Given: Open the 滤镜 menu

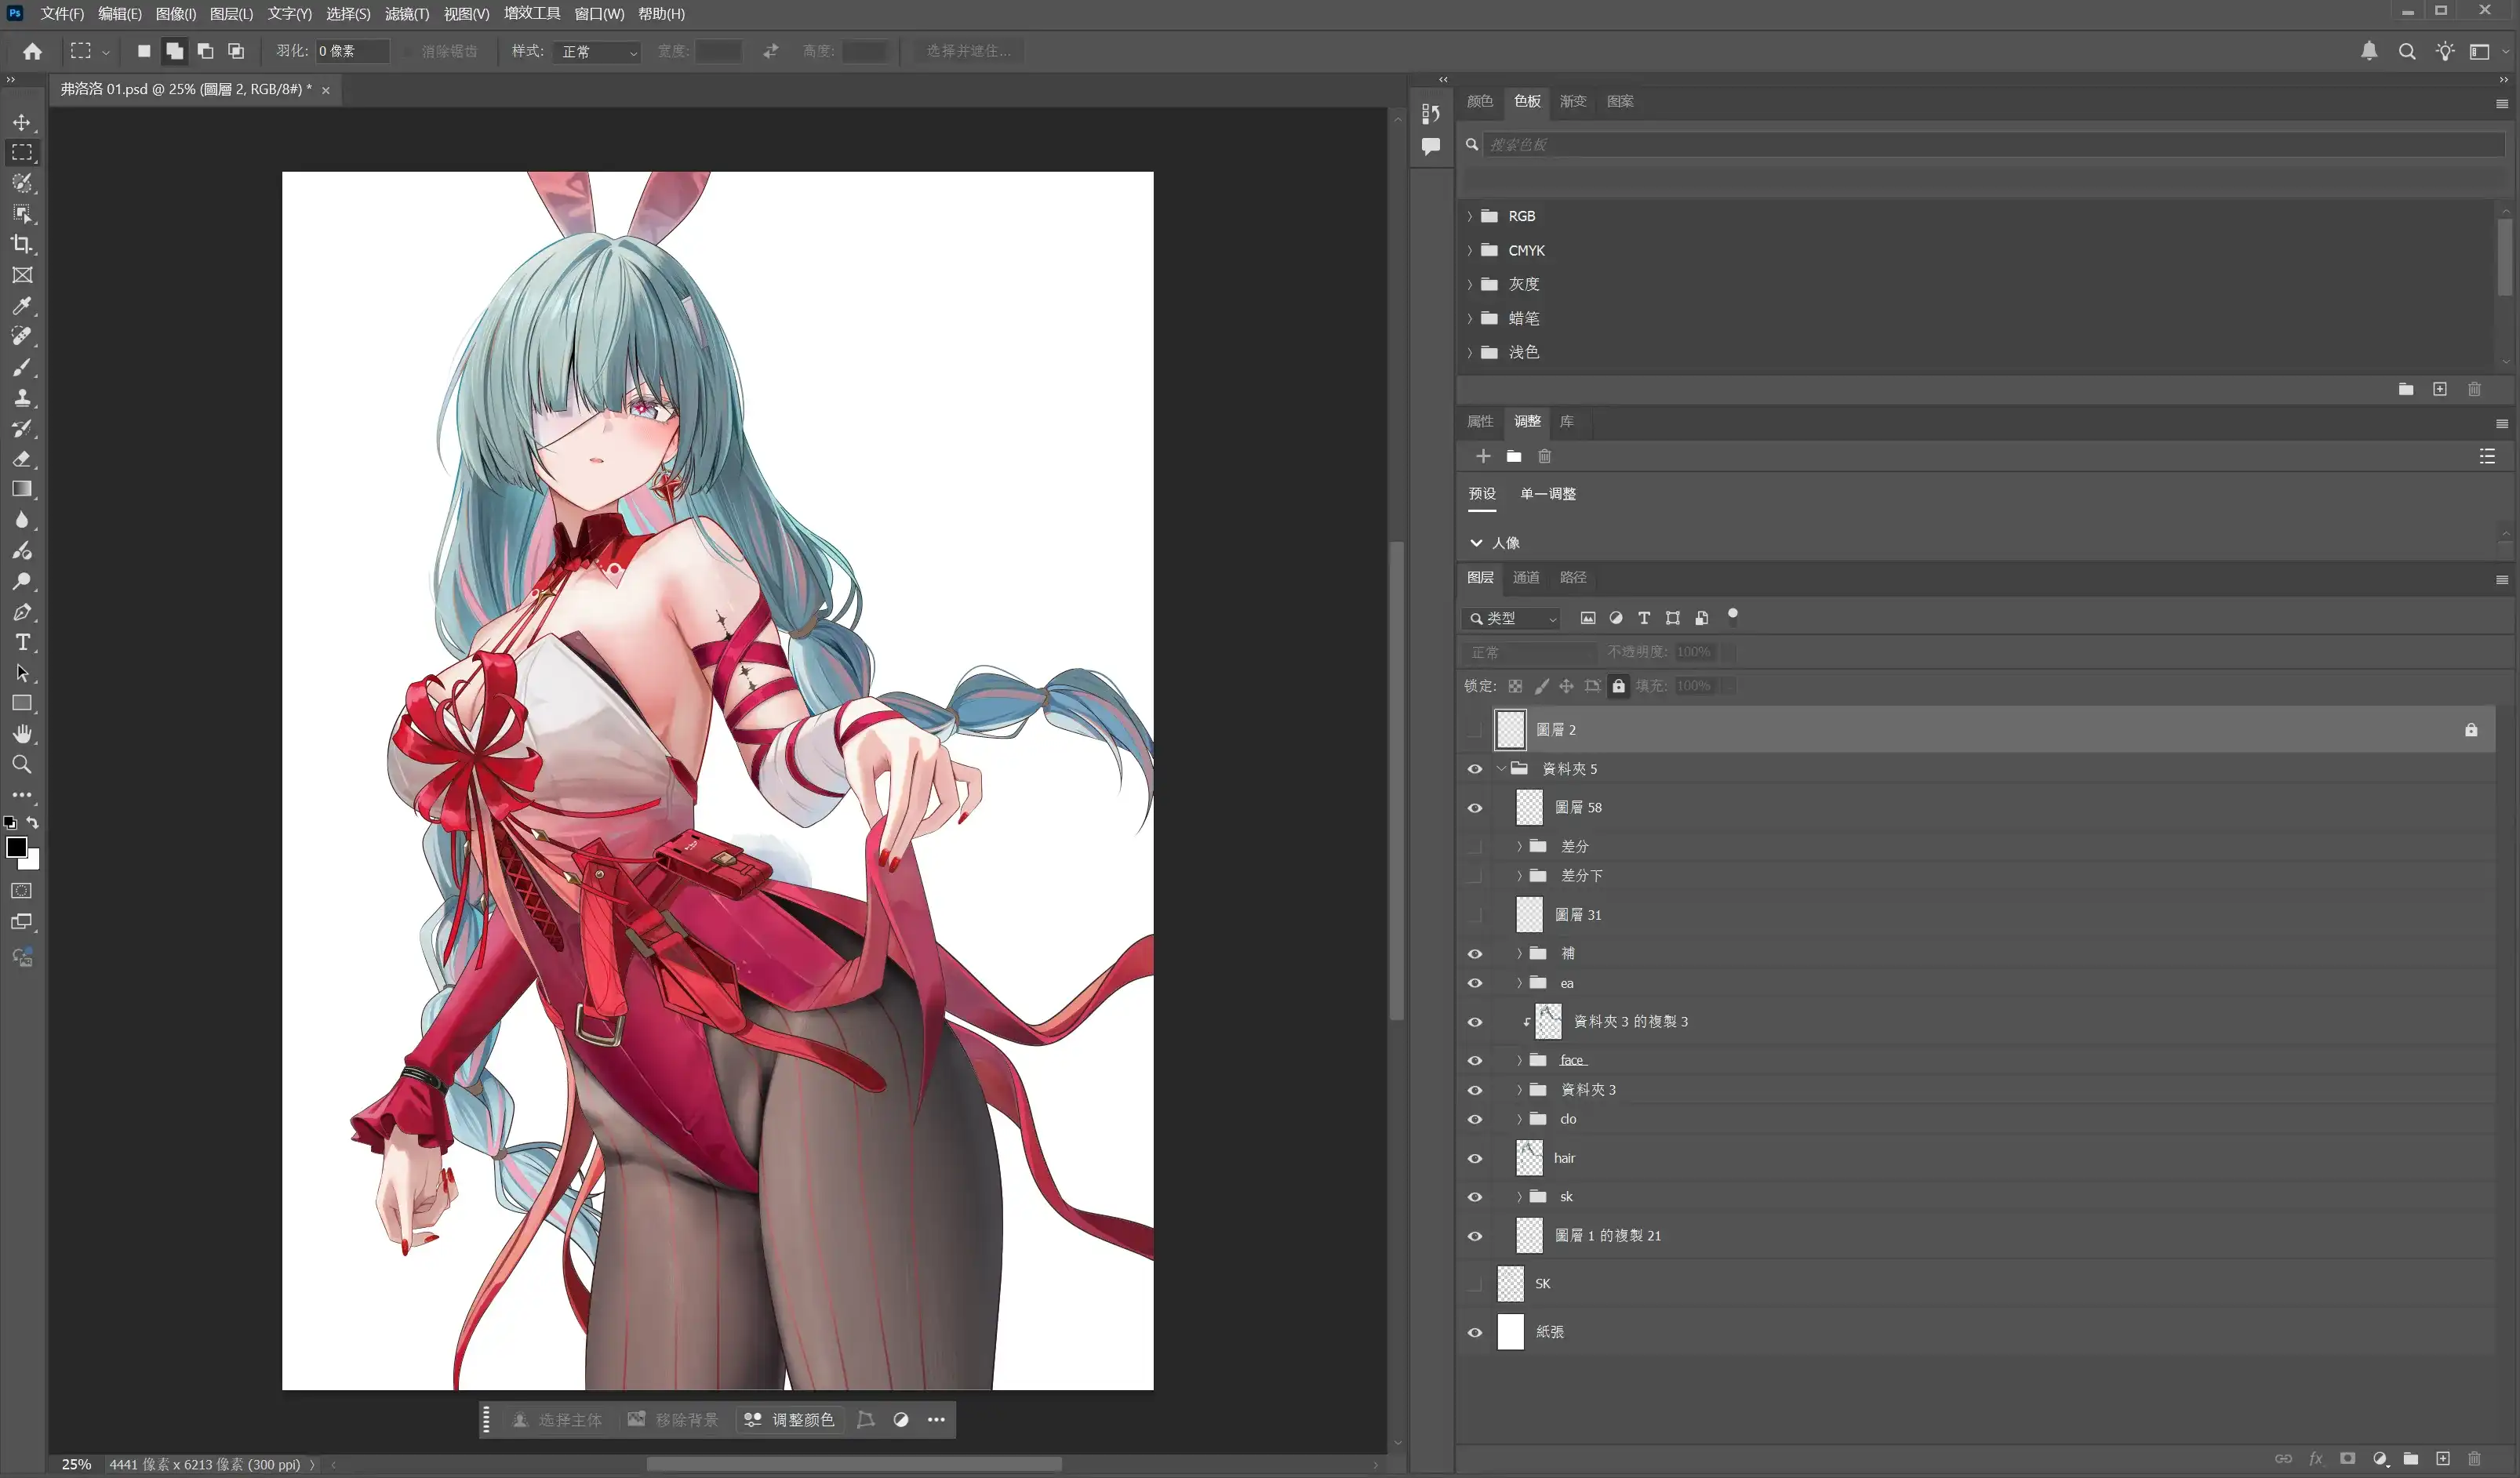Looking at the screenshot, I should click(x=406, y=14).
